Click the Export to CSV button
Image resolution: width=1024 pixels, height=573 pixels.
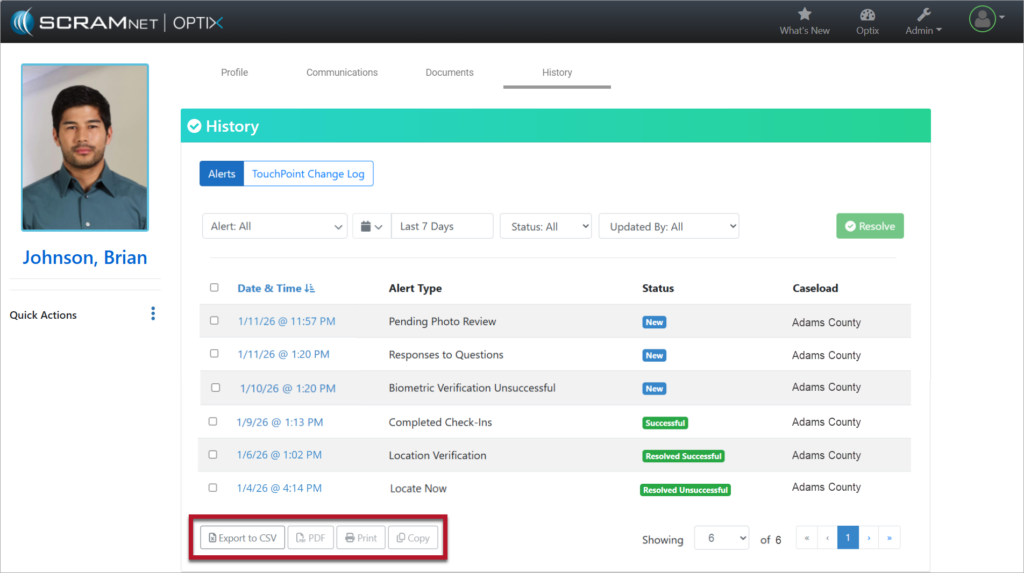click(x=242, y=538)
